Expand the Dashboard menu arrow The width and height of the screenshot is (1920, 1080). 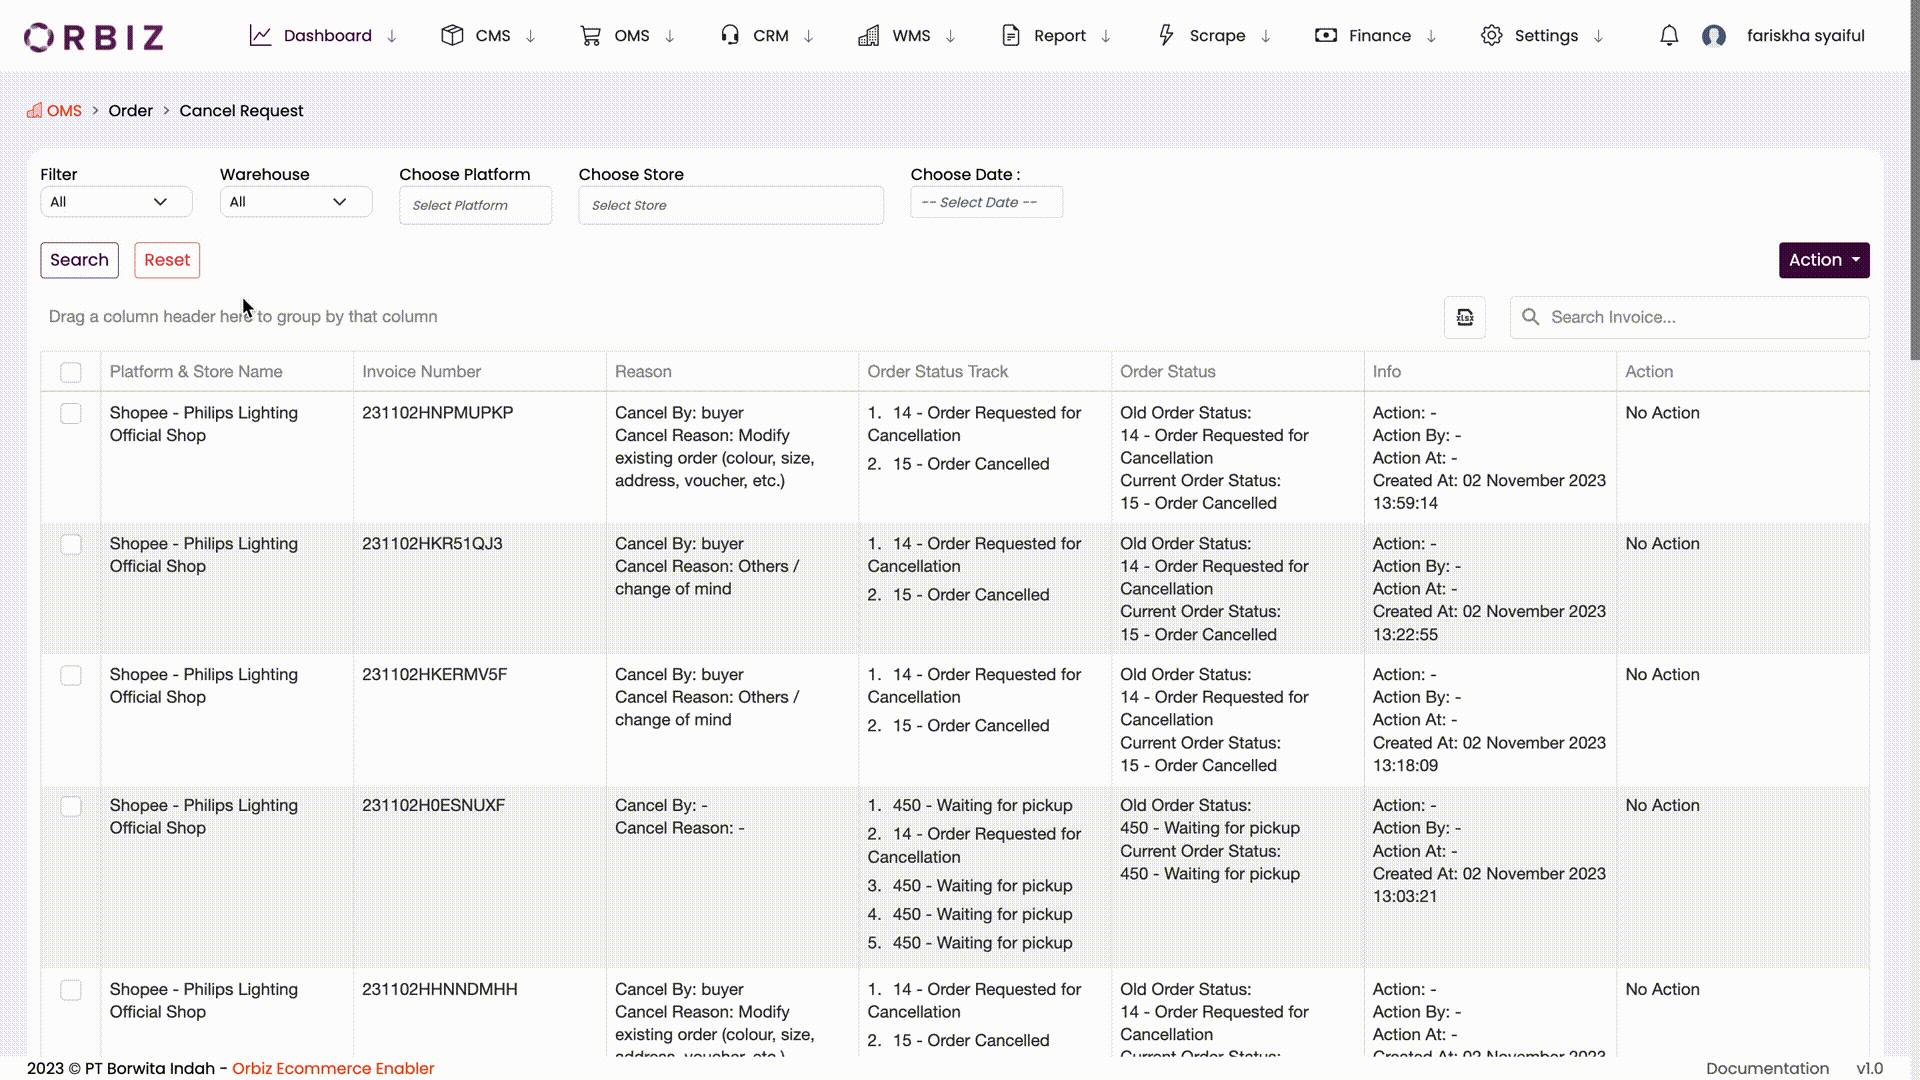(x=392, y=36)
